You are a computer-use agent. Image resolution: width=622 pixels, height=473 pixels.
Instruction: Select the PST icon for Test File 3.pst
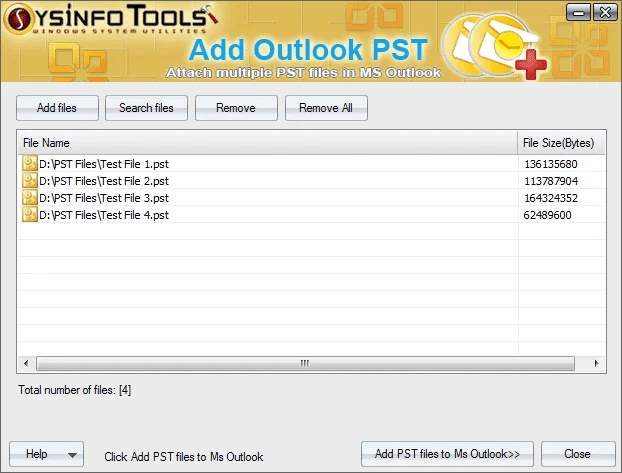click(30, 198)
